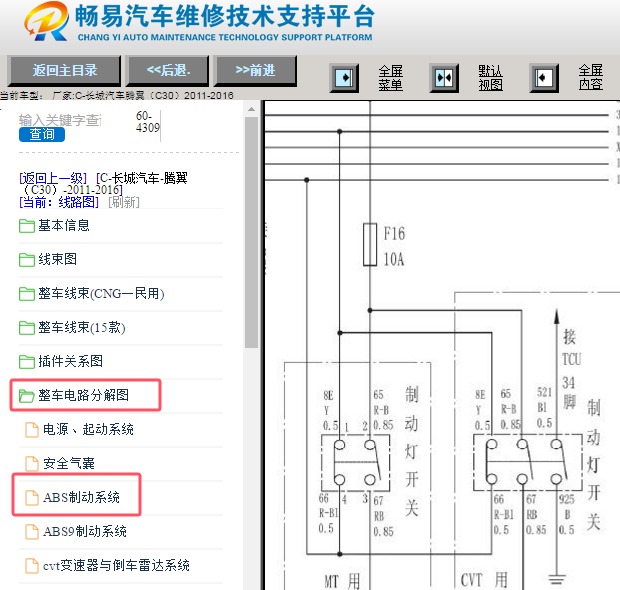Click the 返回上一级 link
Image resolution: width=620 pixels, height=590 pixels.
pyautogui.click(x=53, y=178)
